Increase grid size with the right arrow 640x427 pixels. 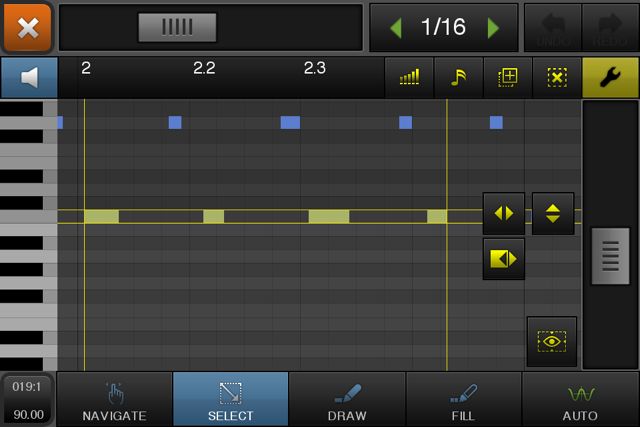[493, 27]
